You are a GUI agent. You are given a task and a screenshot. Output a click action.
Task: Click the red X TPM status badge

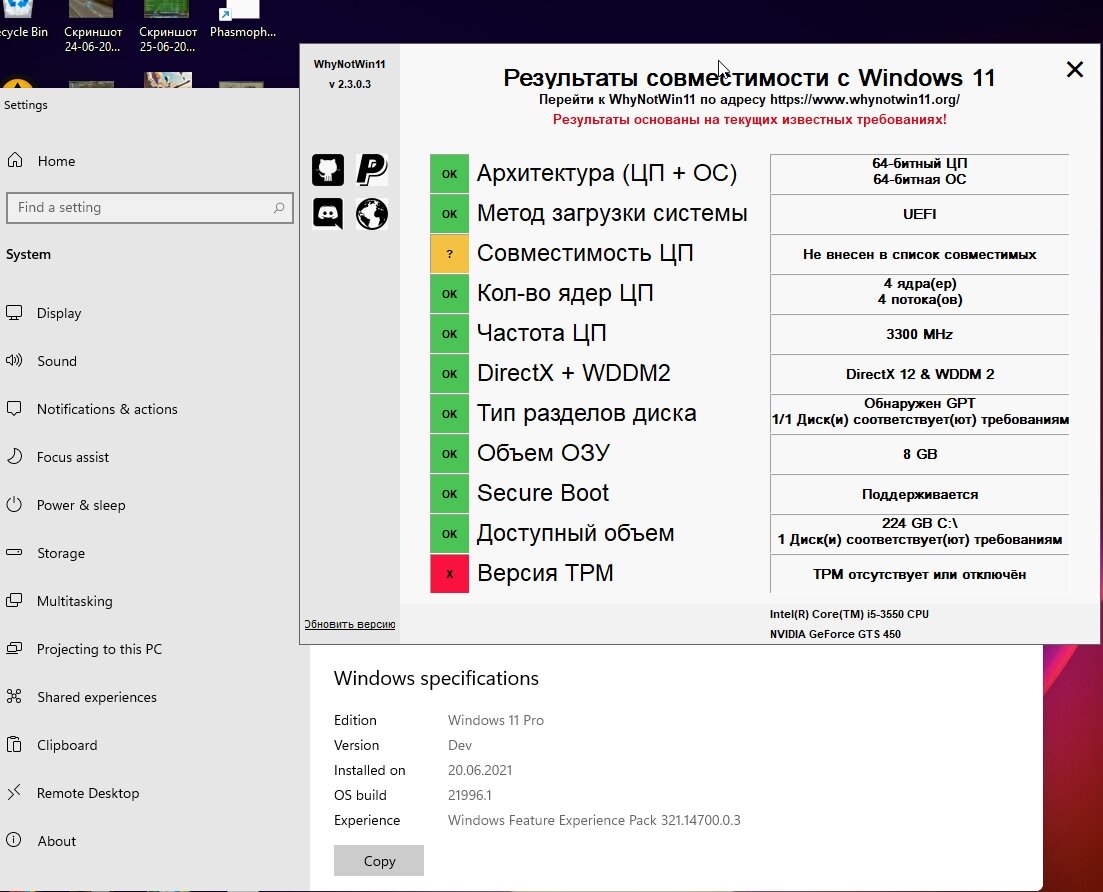coord(450,574)
